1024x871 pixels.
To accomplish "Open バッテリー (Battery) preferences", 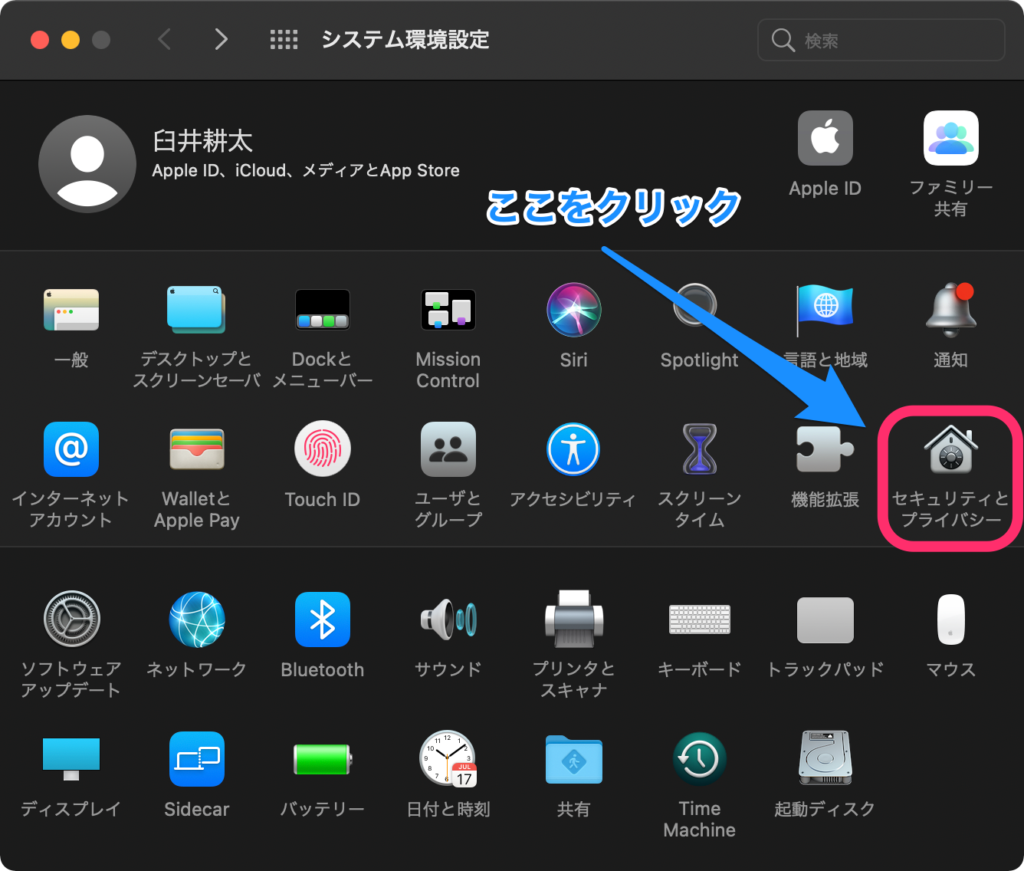I will click(x=322, y=759).
